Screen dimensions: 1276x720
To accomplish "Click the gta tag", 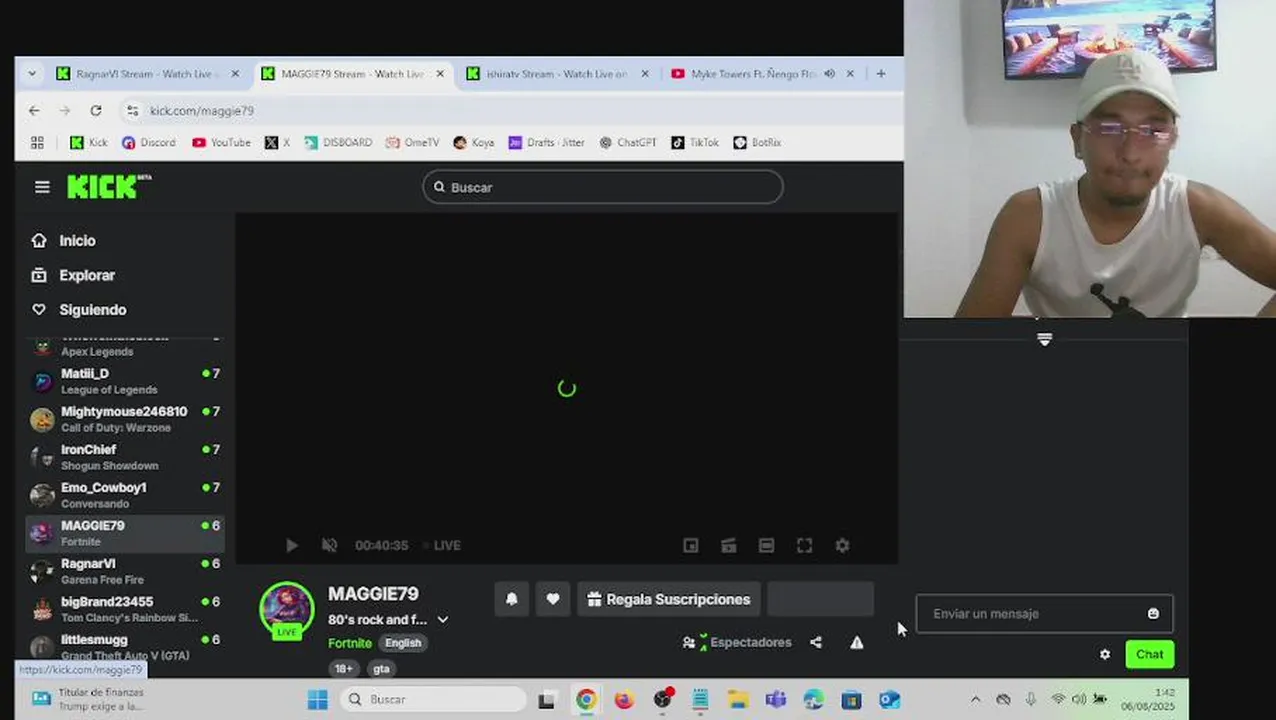I will (x=381, y=668).
